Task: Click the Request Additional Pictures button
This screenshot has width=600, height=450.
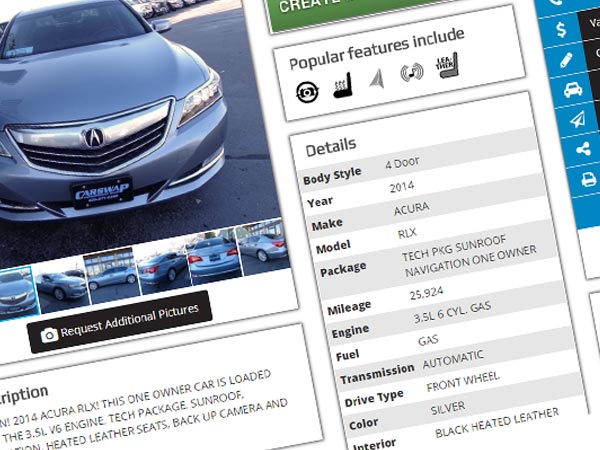Action: pyautogui.click(x=119, y=322)
